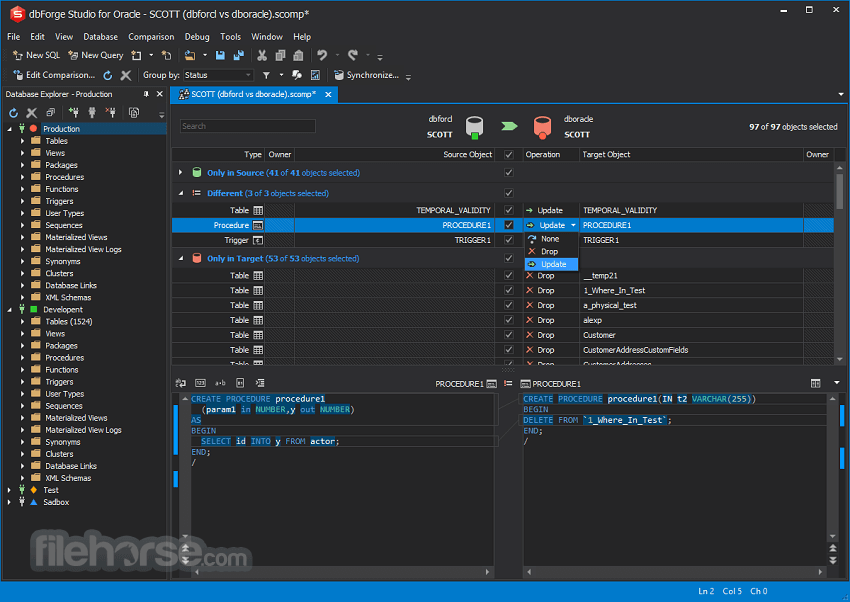
Task: Click the indent icon in diff pane toolbar
Action: click(x=260, y=383)
